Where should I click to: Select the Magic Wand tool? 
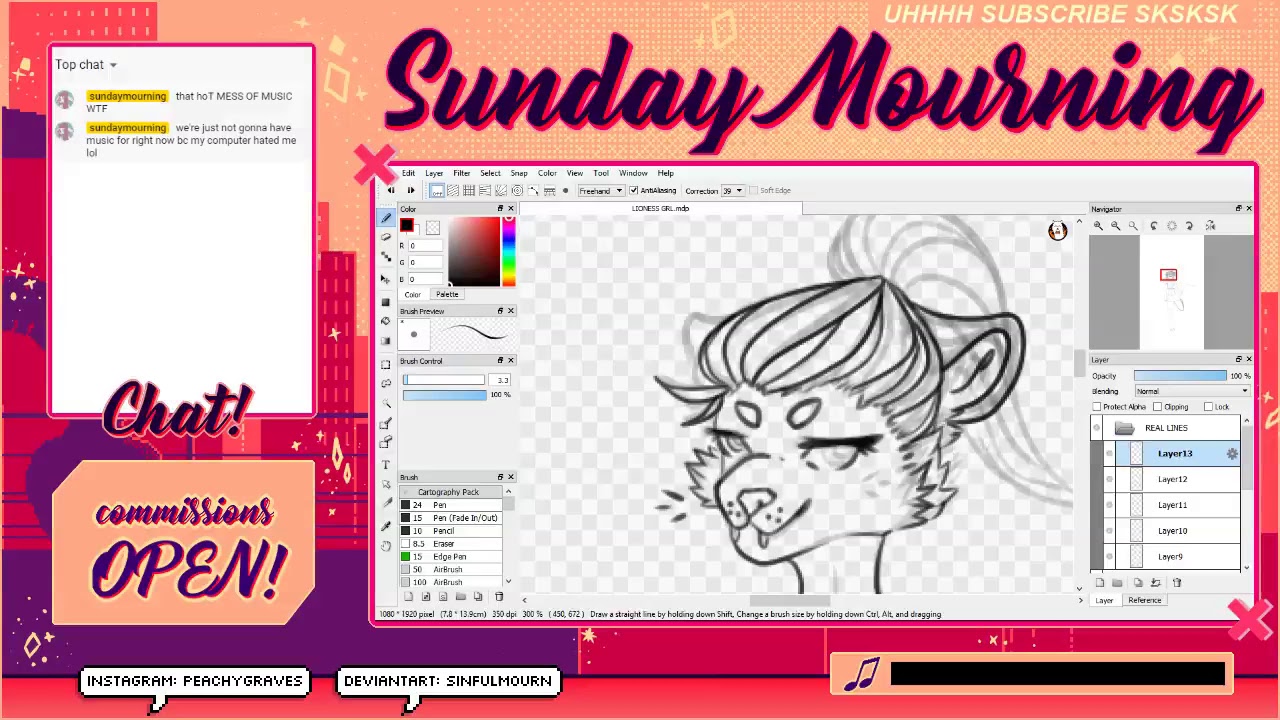[386, 403]
